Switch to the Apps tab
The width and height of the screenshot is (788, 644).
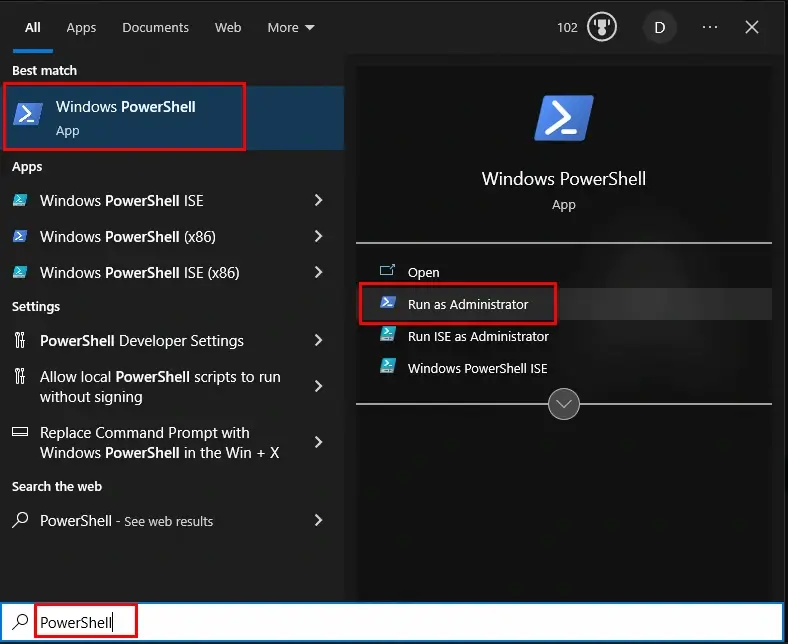click(81, 27)
